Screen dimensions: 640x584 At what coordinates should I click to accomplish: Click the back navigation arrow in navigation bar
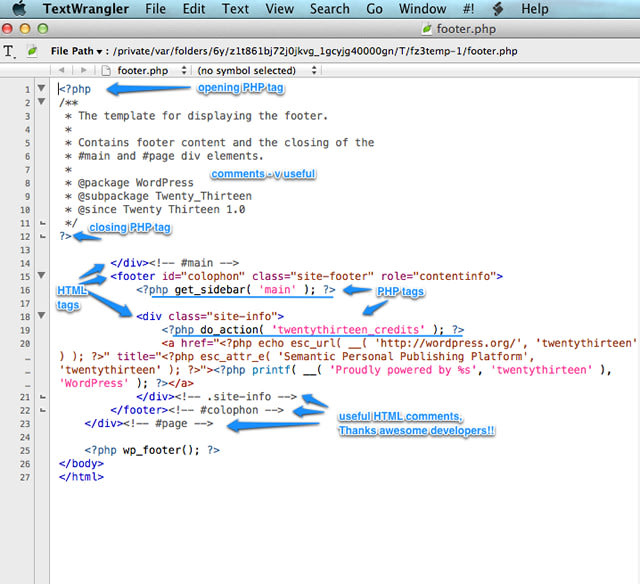click(x=62, y=71)
